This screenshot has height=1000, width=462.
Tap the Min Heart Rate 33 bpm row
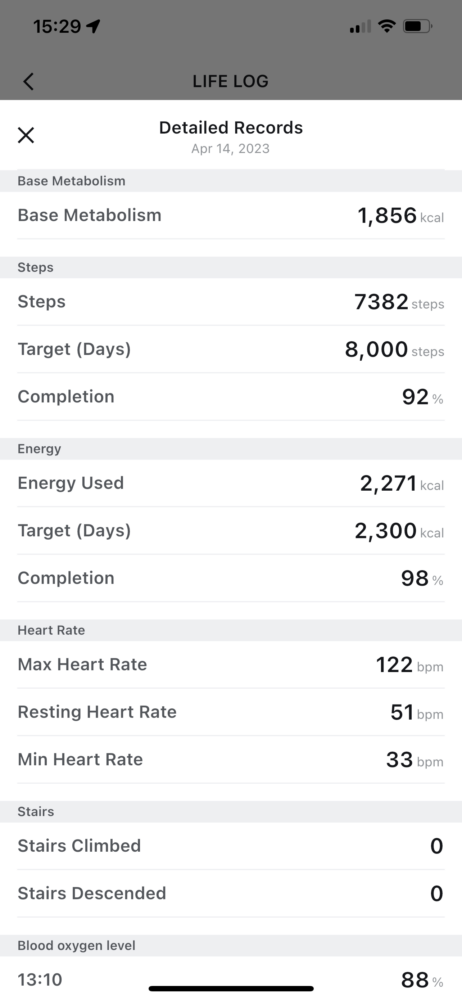click(231, 760)
